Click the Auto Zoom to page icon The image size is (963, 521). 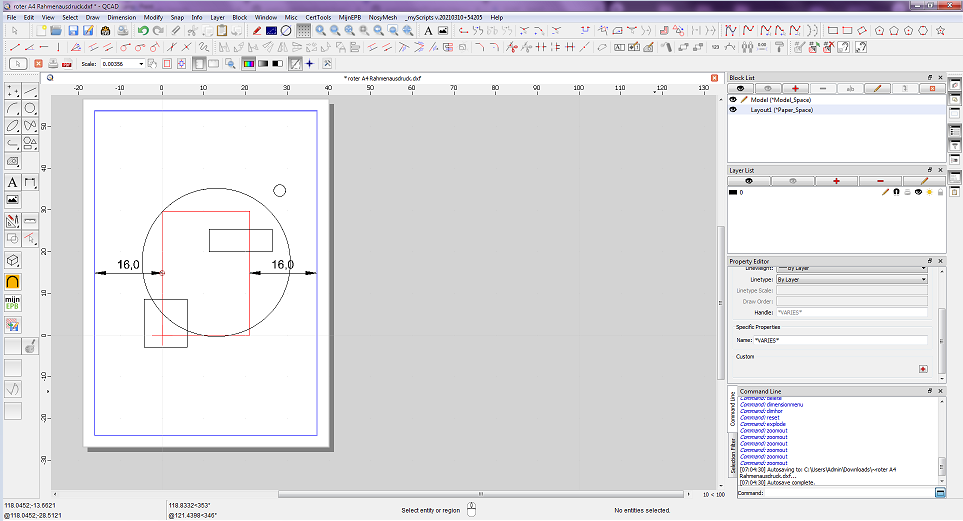230,63
